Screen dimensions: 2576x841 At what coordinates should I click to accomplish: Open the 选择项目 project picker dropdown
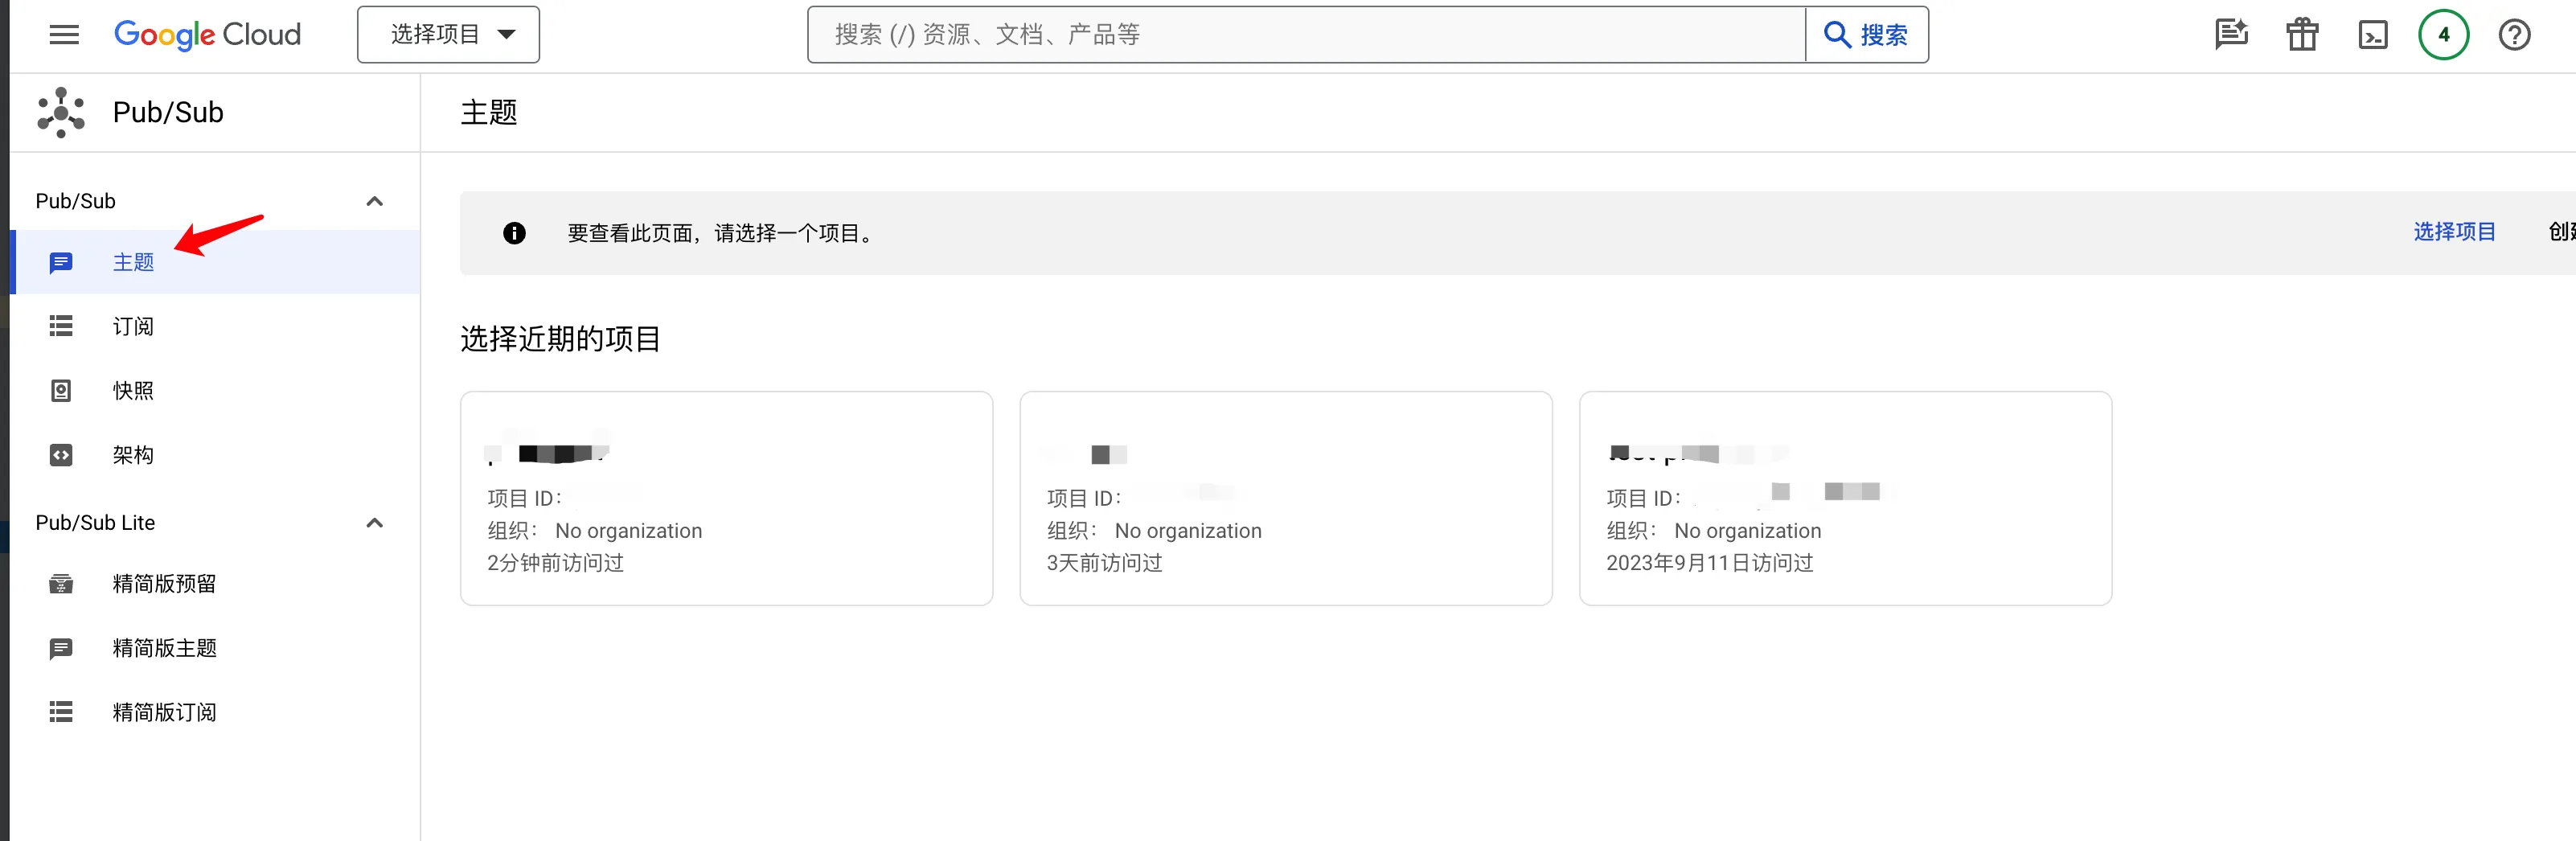448,35
